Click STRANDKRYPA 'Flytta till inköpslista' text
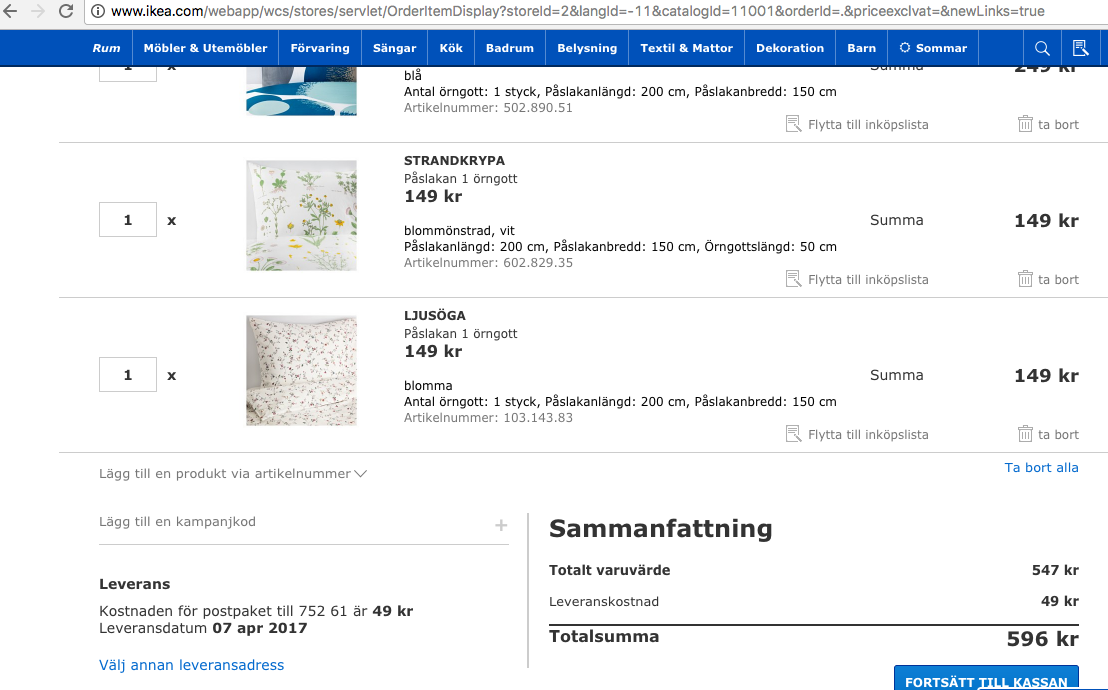The height and width of the screenshot is (690, 1108). [868, 279]
